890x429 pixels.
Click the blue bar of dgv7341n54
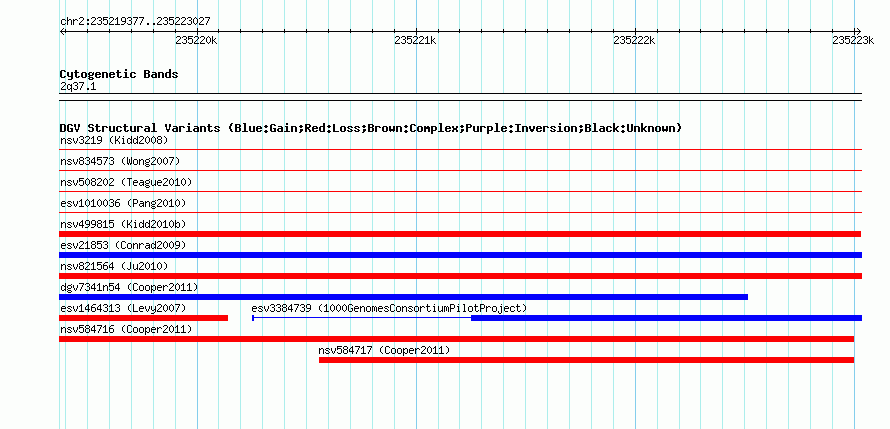tap(404, 297)
